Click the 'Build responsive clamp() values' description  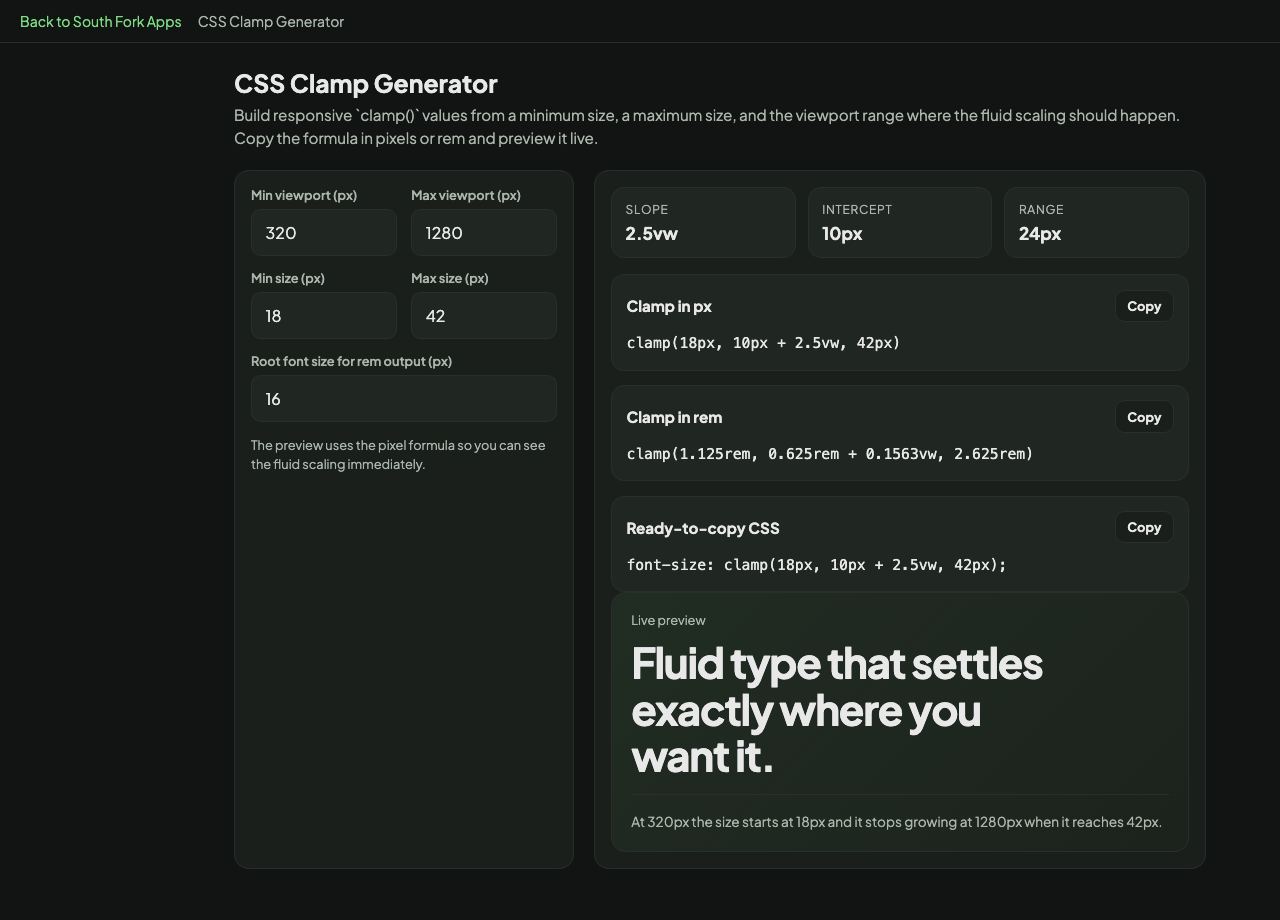(x=707, y=127)
